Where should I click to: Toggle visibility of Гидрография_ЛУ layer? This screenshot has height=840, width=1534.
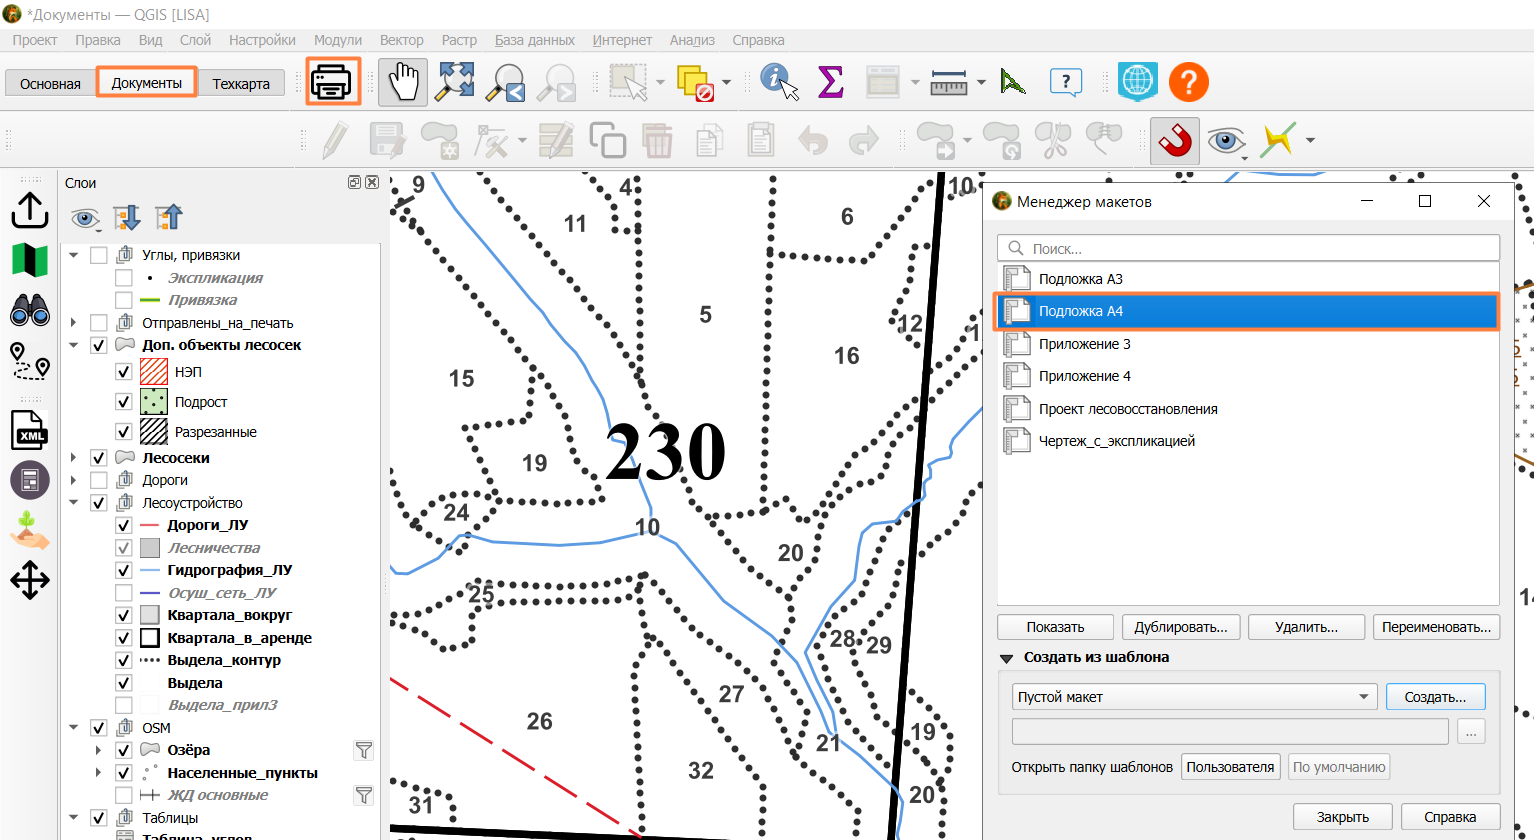[124, 570]
